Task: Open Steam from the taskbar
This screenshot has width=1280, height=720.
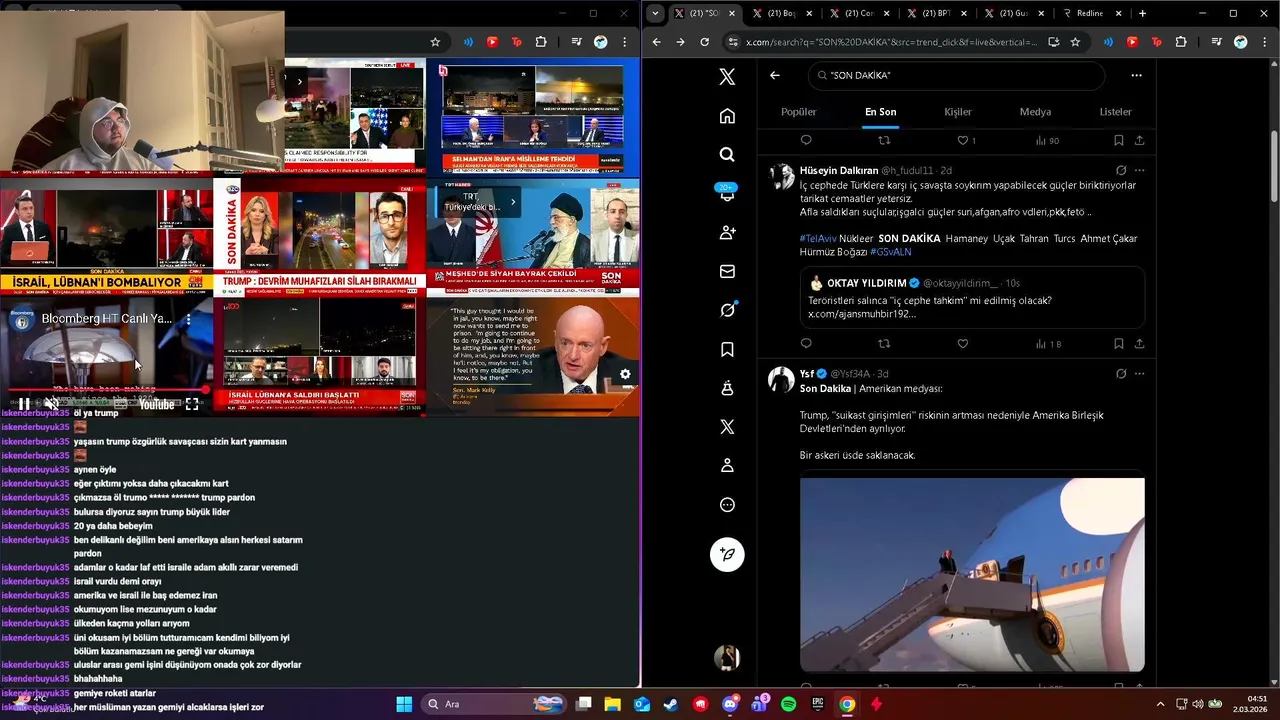Action: pyautogui.click(x=671, y=704)
